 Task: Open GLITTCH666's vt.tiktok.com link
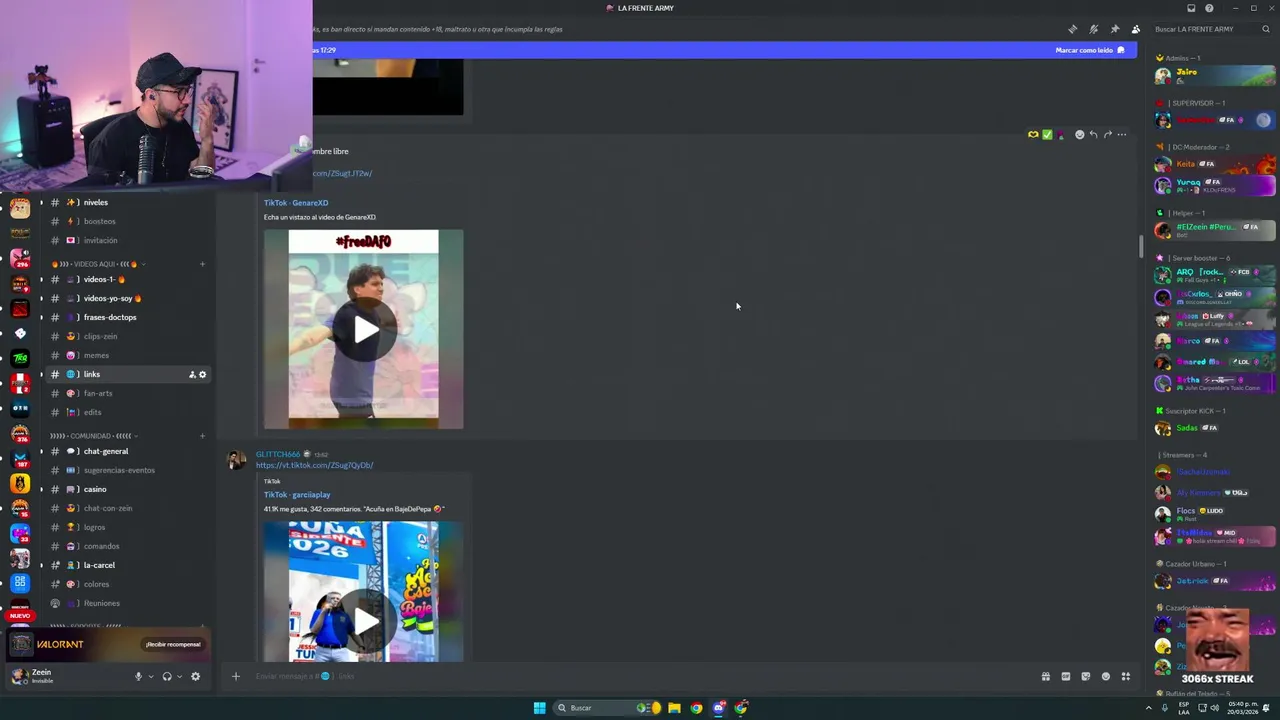pos(314,465)
